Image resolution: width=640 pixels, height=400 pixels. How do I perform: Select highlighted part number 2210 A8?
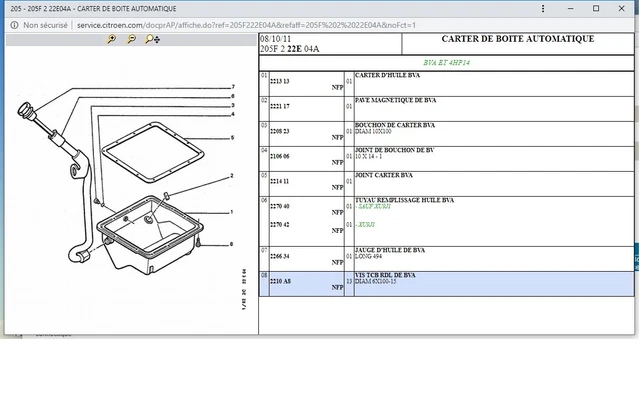click(x=280, y=281)
